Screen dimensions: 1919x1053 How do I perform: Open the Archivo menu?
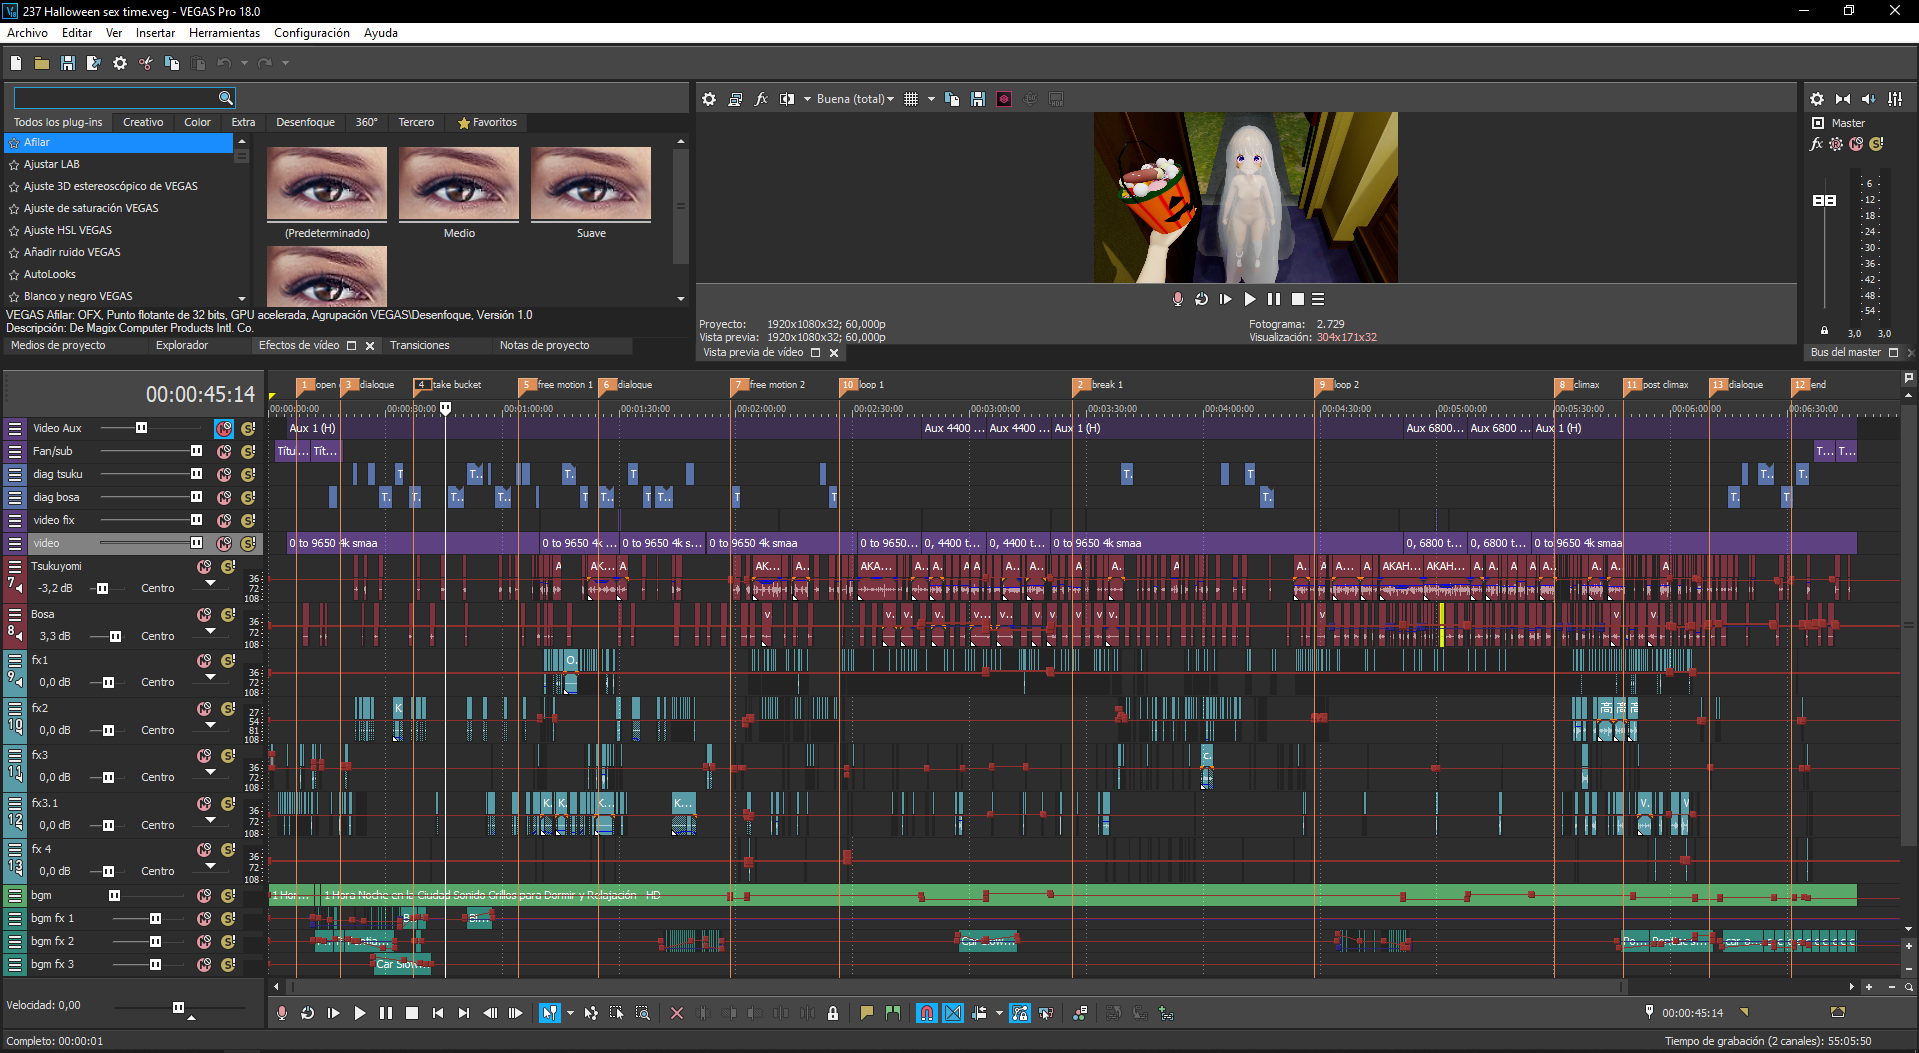28,33
